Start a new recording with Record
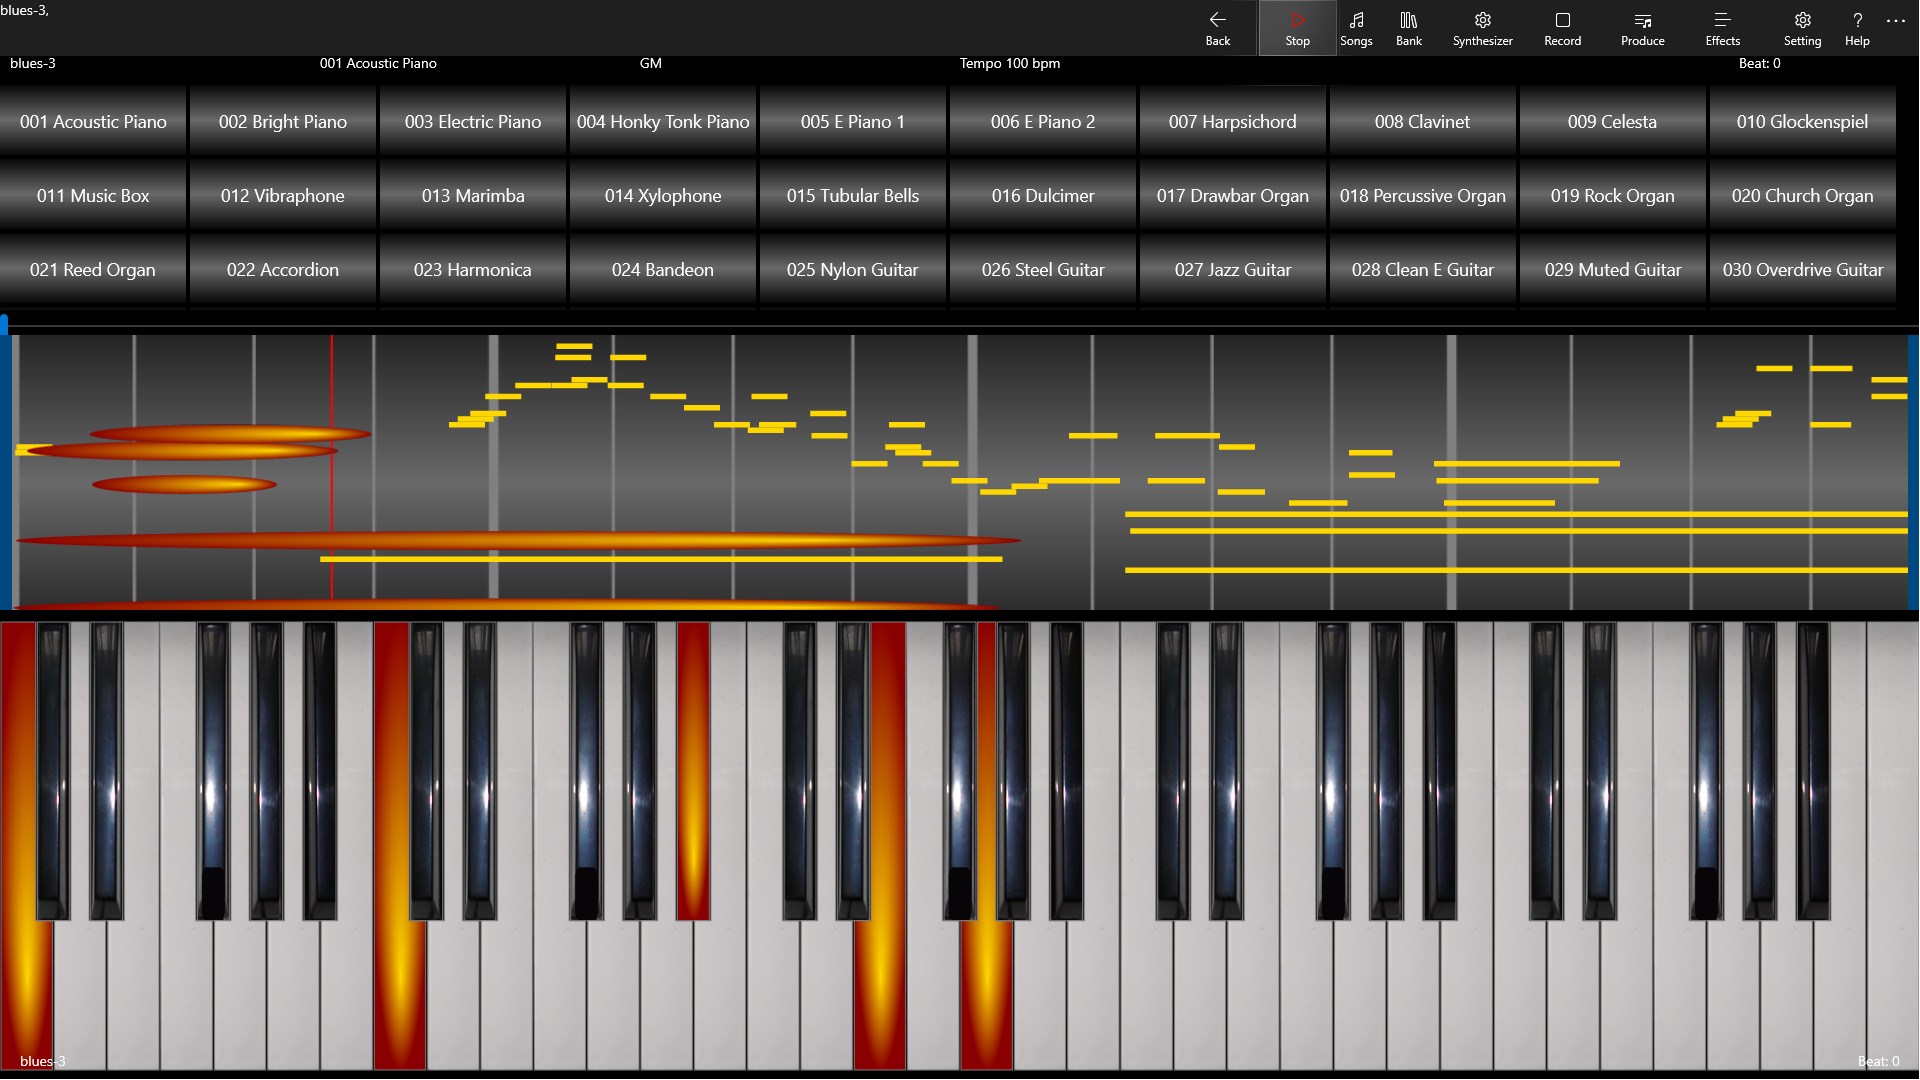This screenshot has height=1080, width=1920. [x=1562, y=28]
